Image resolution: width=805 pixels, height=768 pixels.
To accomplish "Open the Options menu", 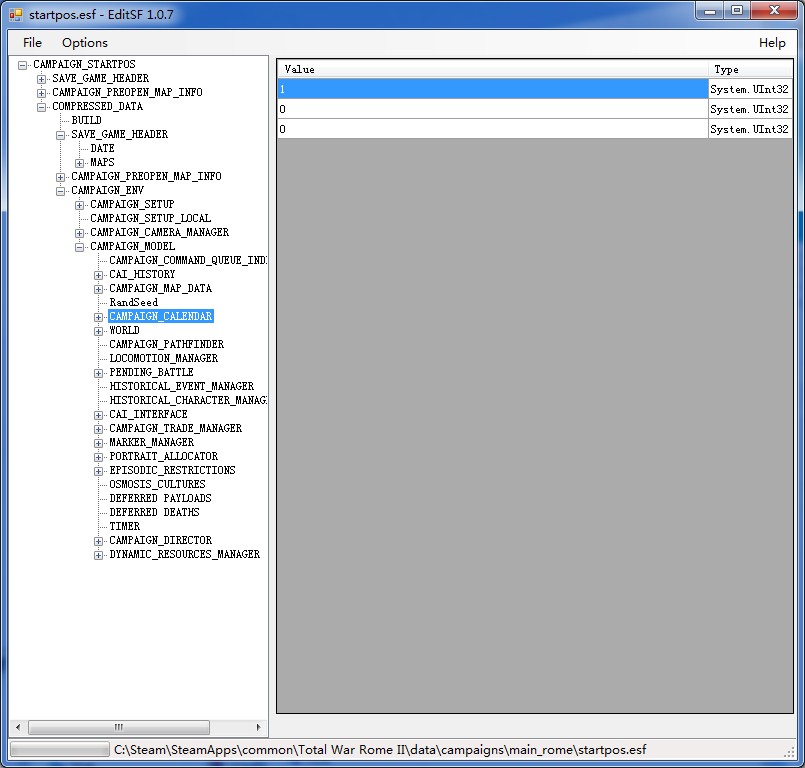I will pyautogui.click(x=85, y=43).
